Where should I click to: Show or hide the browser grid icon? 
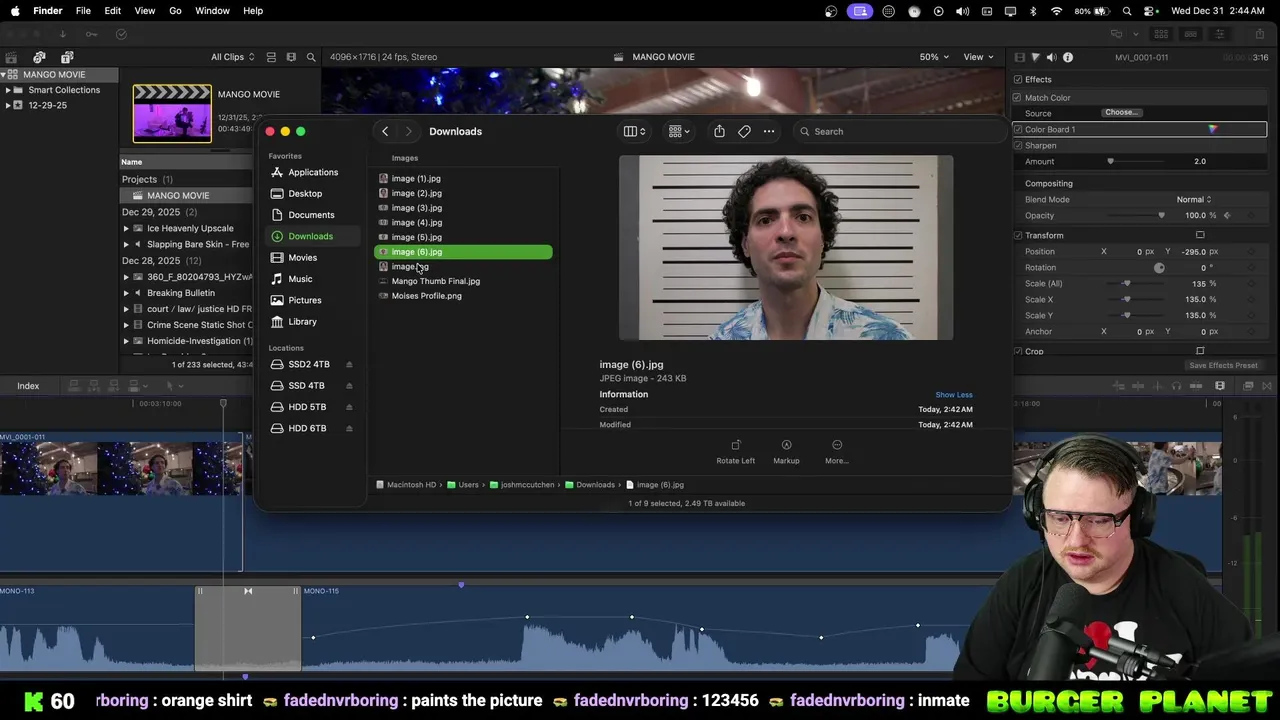(1163, 34)
